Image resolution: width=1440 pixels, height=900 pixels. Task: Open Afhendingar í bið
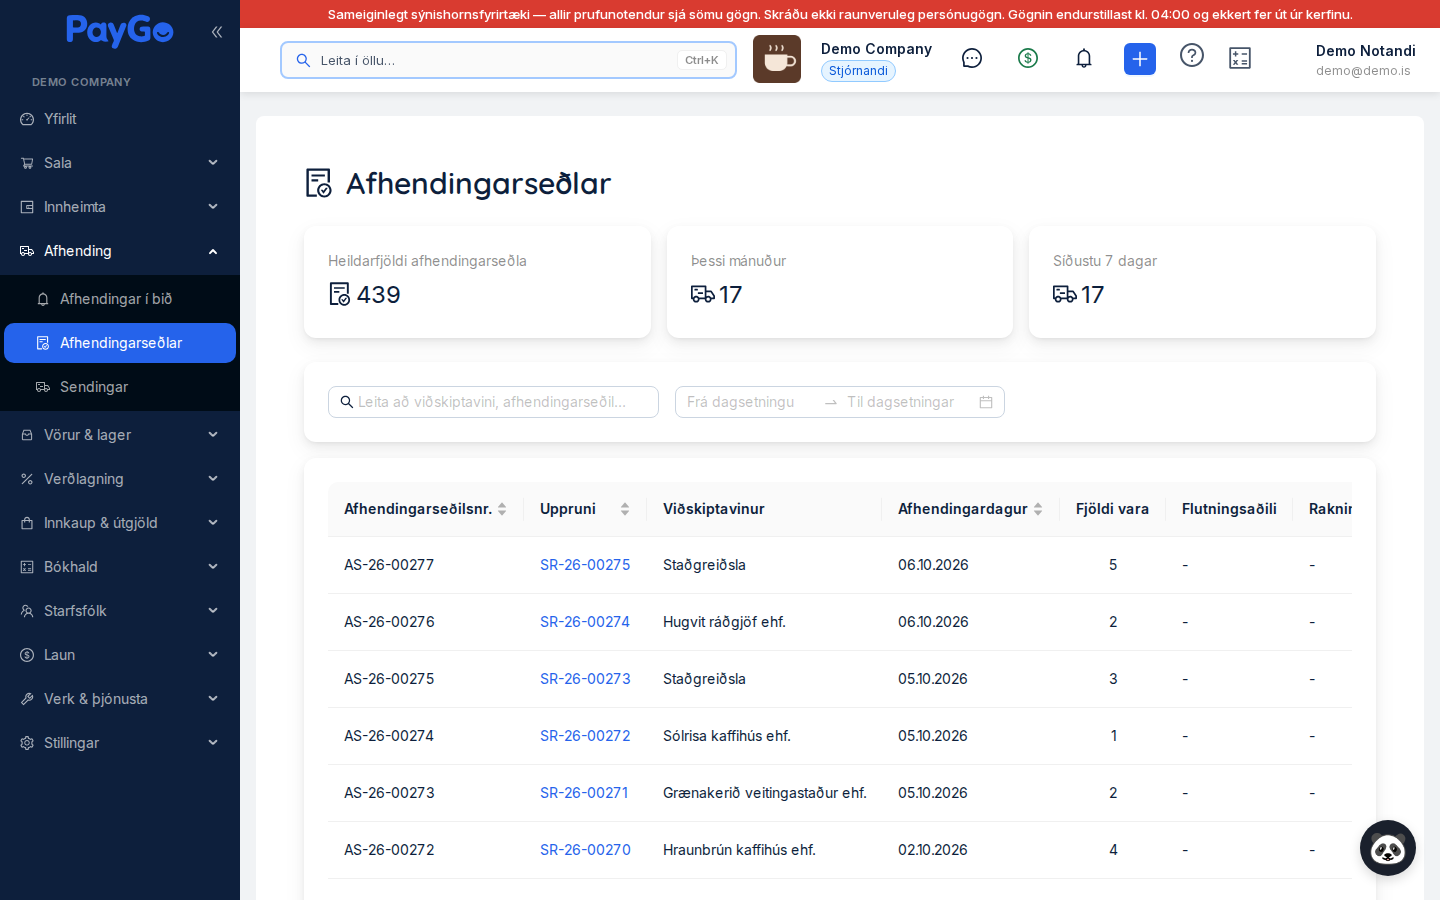[x=120, y=299]
